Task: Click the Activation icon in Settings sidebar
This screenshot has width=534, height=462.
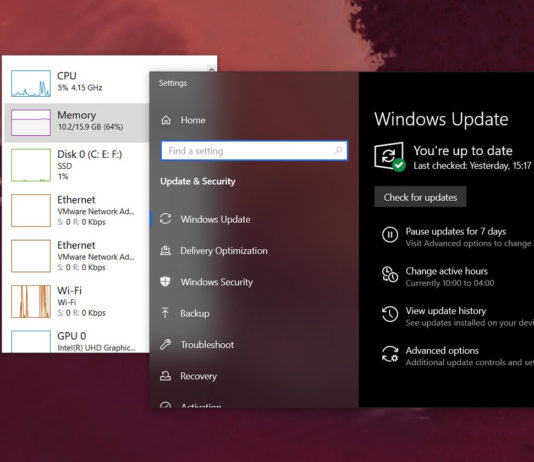Action: coord(166,405)
